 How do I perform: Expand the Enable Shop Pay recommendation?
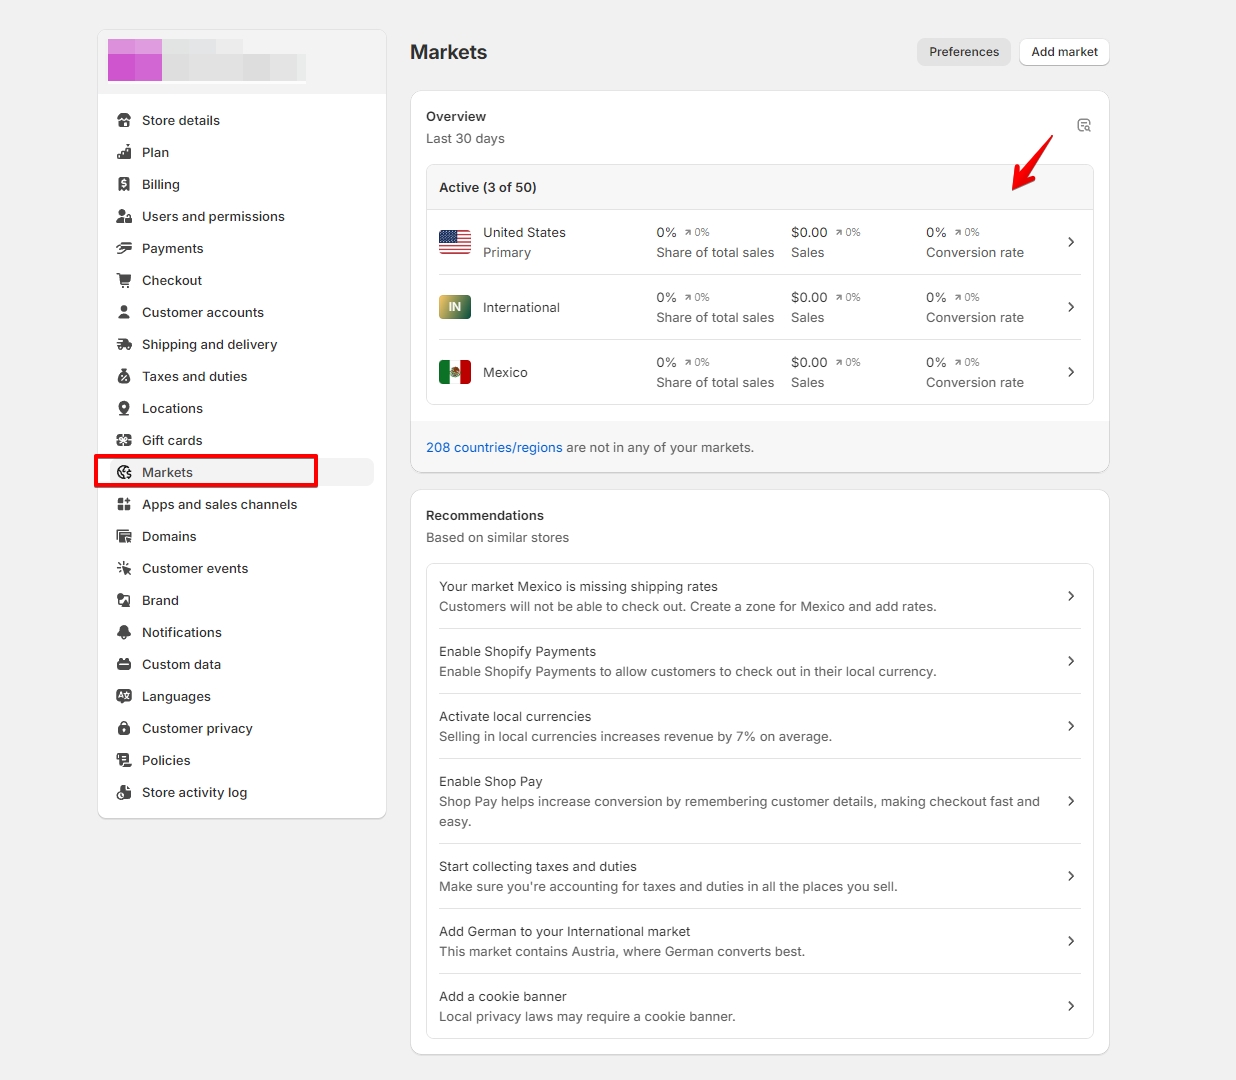[1070, 801]
